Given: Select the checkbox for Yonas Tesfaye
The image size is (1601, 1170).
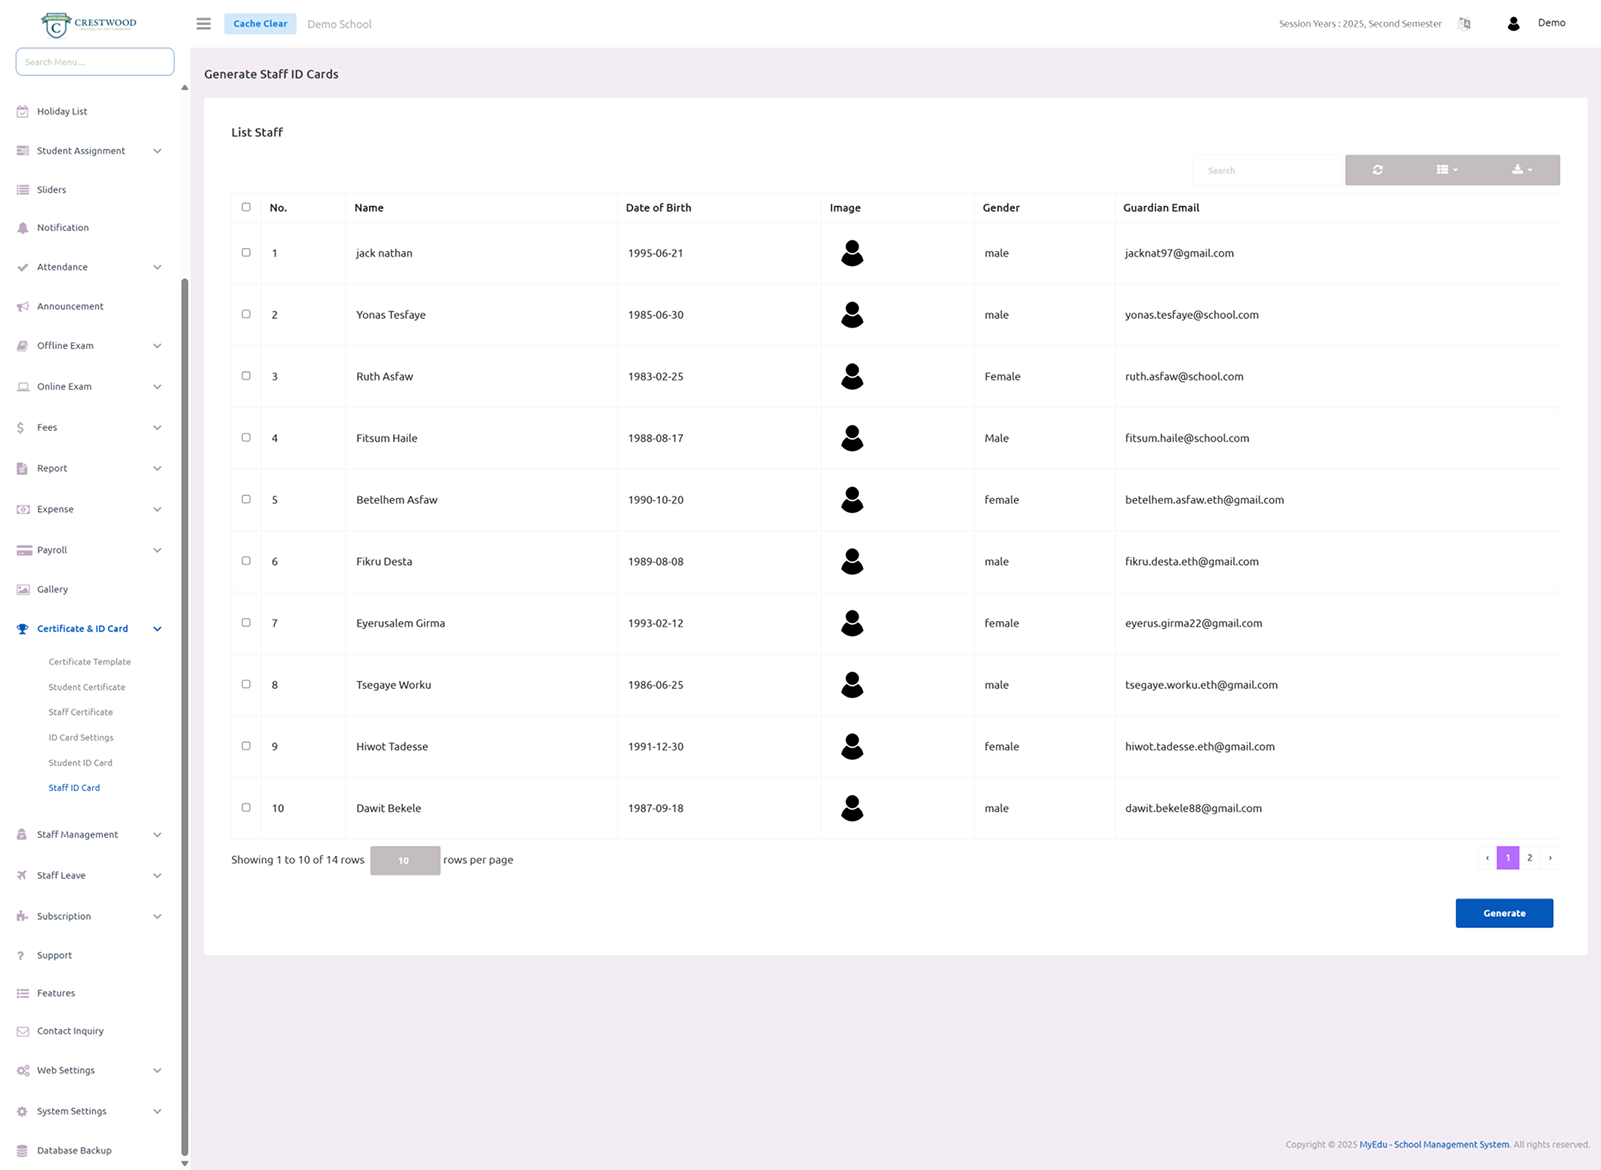Looking at the screenshot, I should coord(246,314).
